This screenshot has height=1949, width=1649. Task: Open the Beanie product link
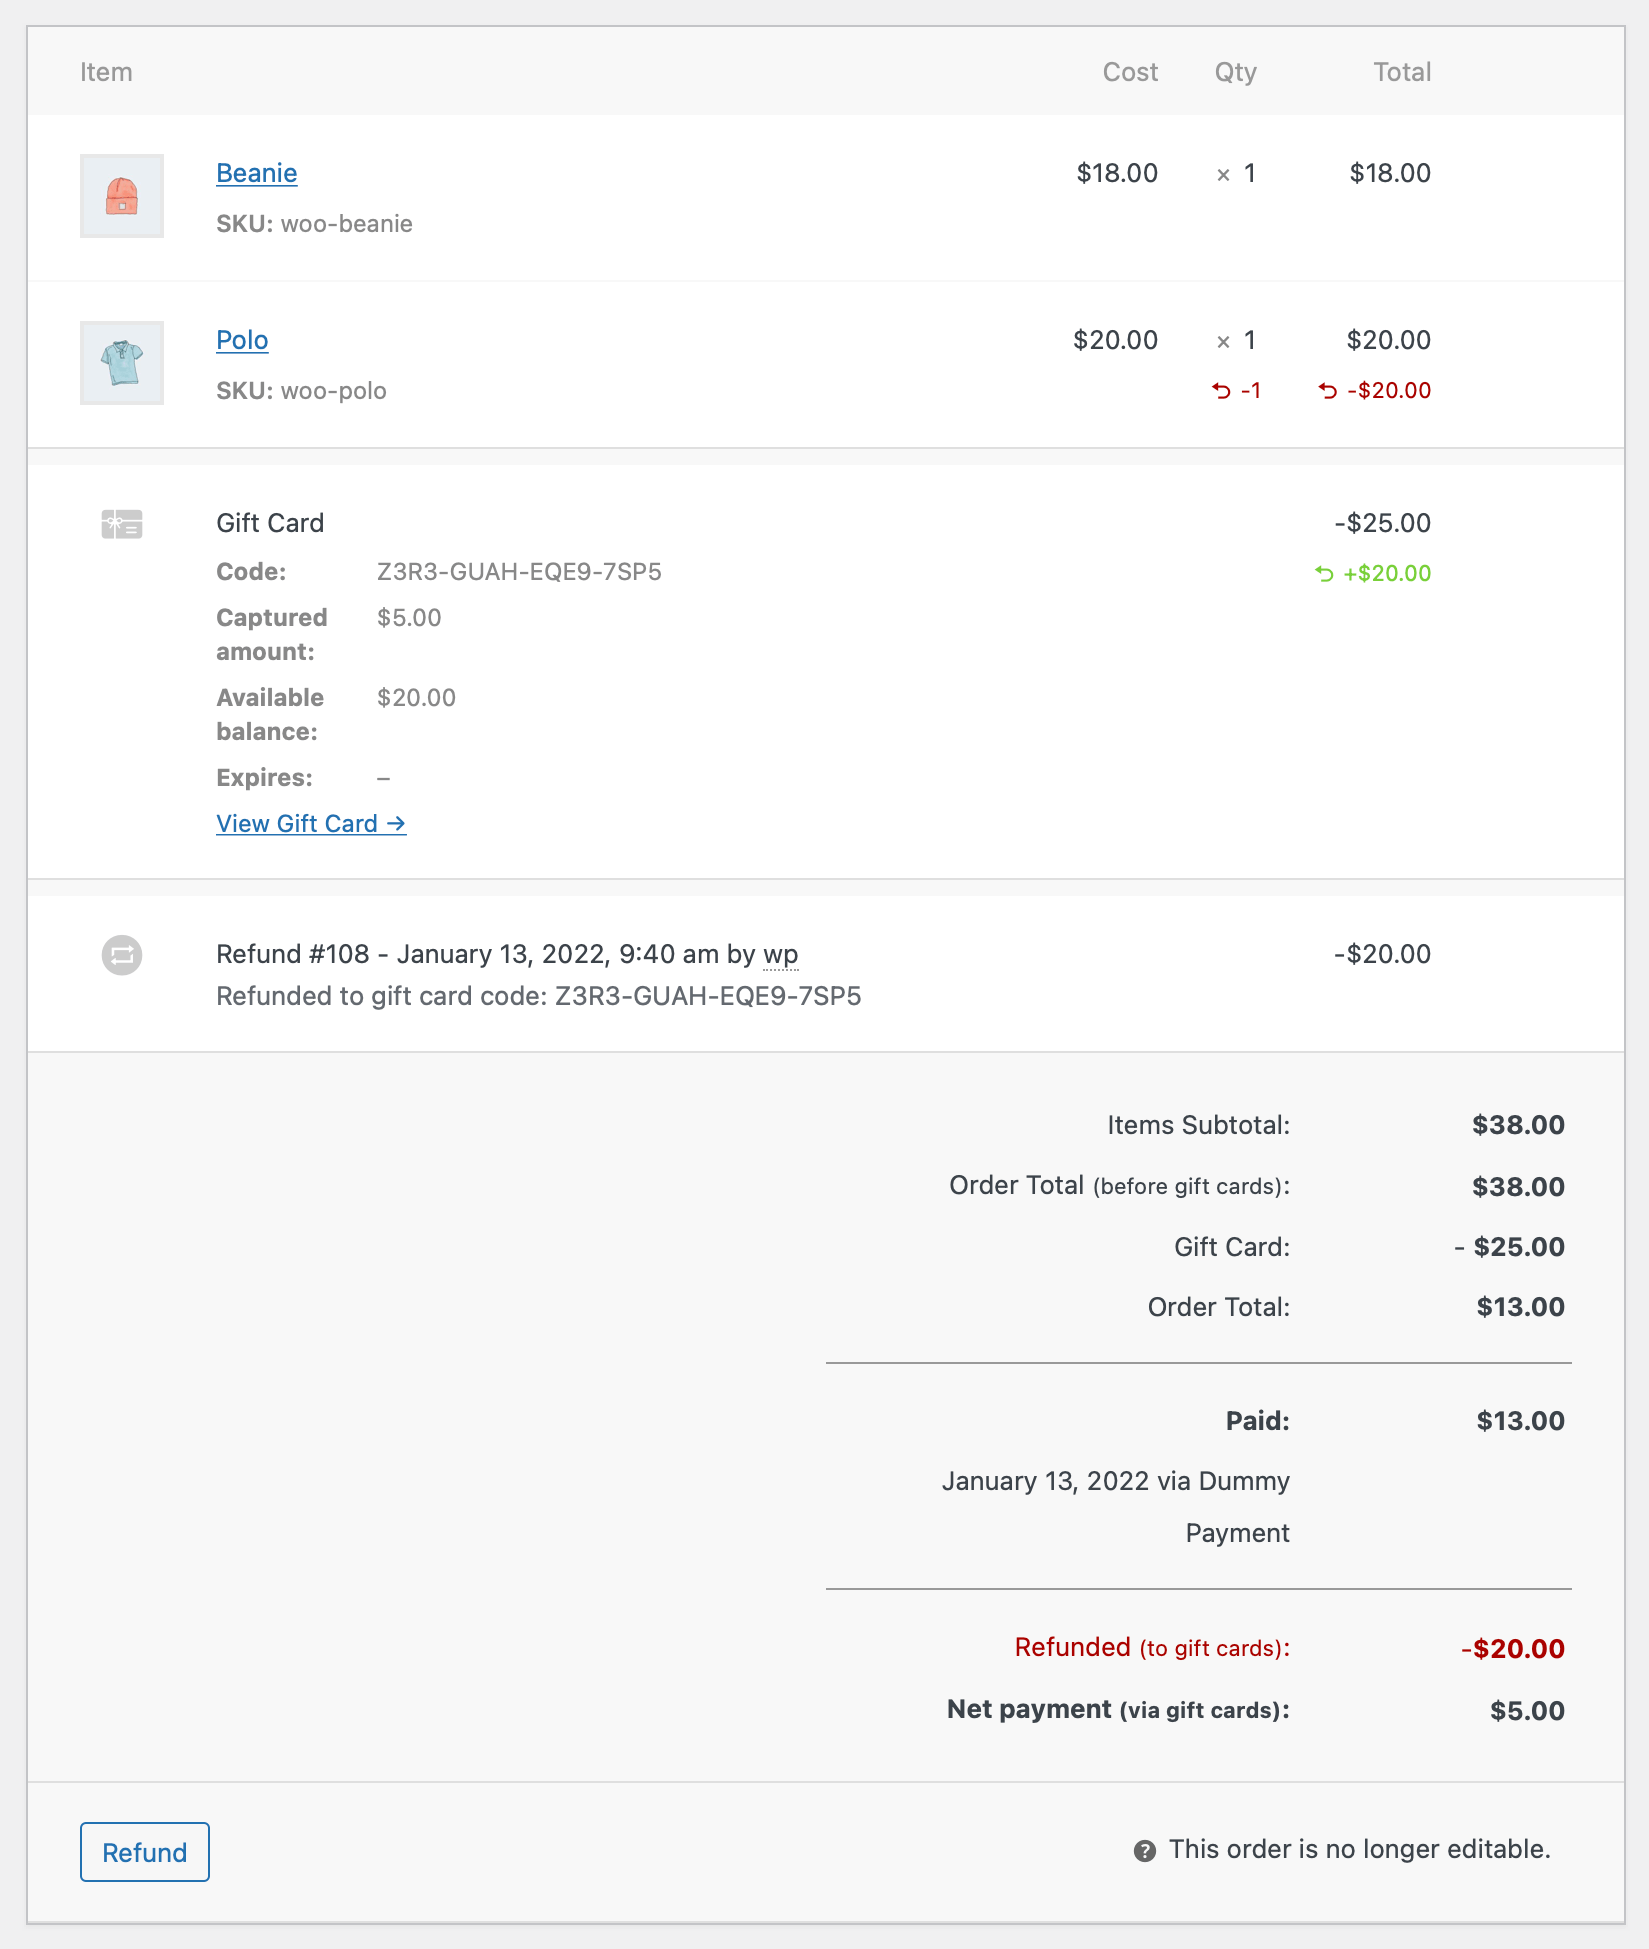point(256,173)
